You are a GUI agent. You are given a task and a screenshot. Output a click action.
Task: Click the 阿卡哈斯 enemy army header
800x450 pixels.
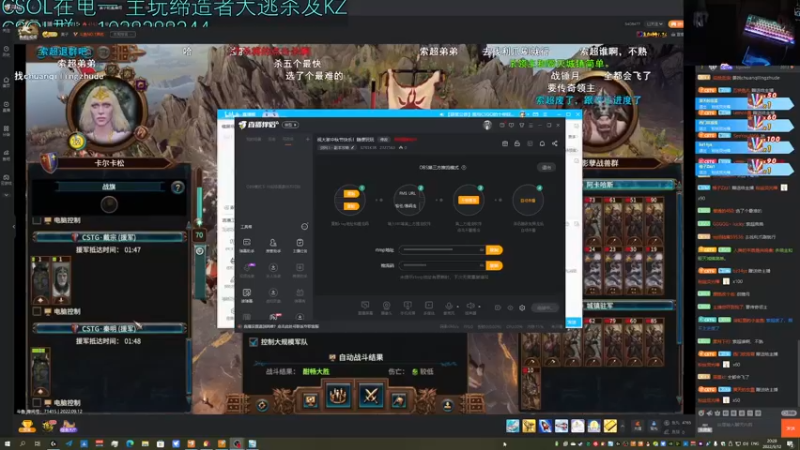click(x=629, y=185)
